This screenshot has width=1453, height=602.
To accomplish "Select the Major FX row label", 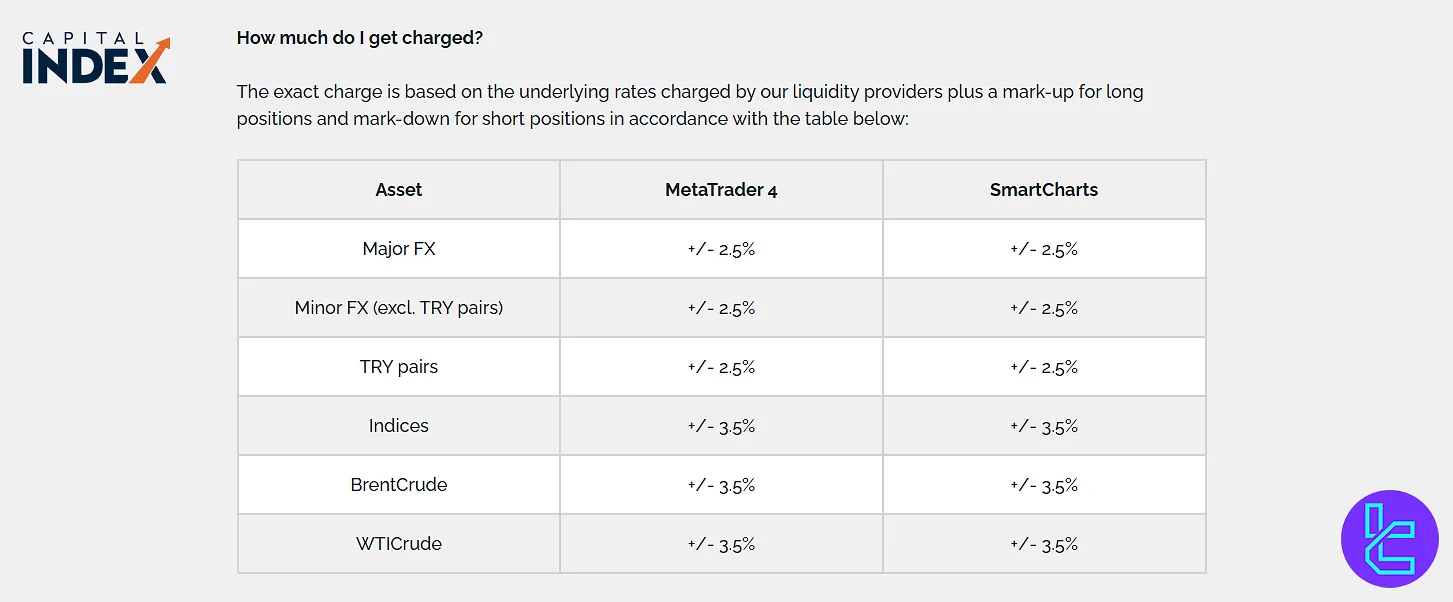I will click(x=399, y=249).
